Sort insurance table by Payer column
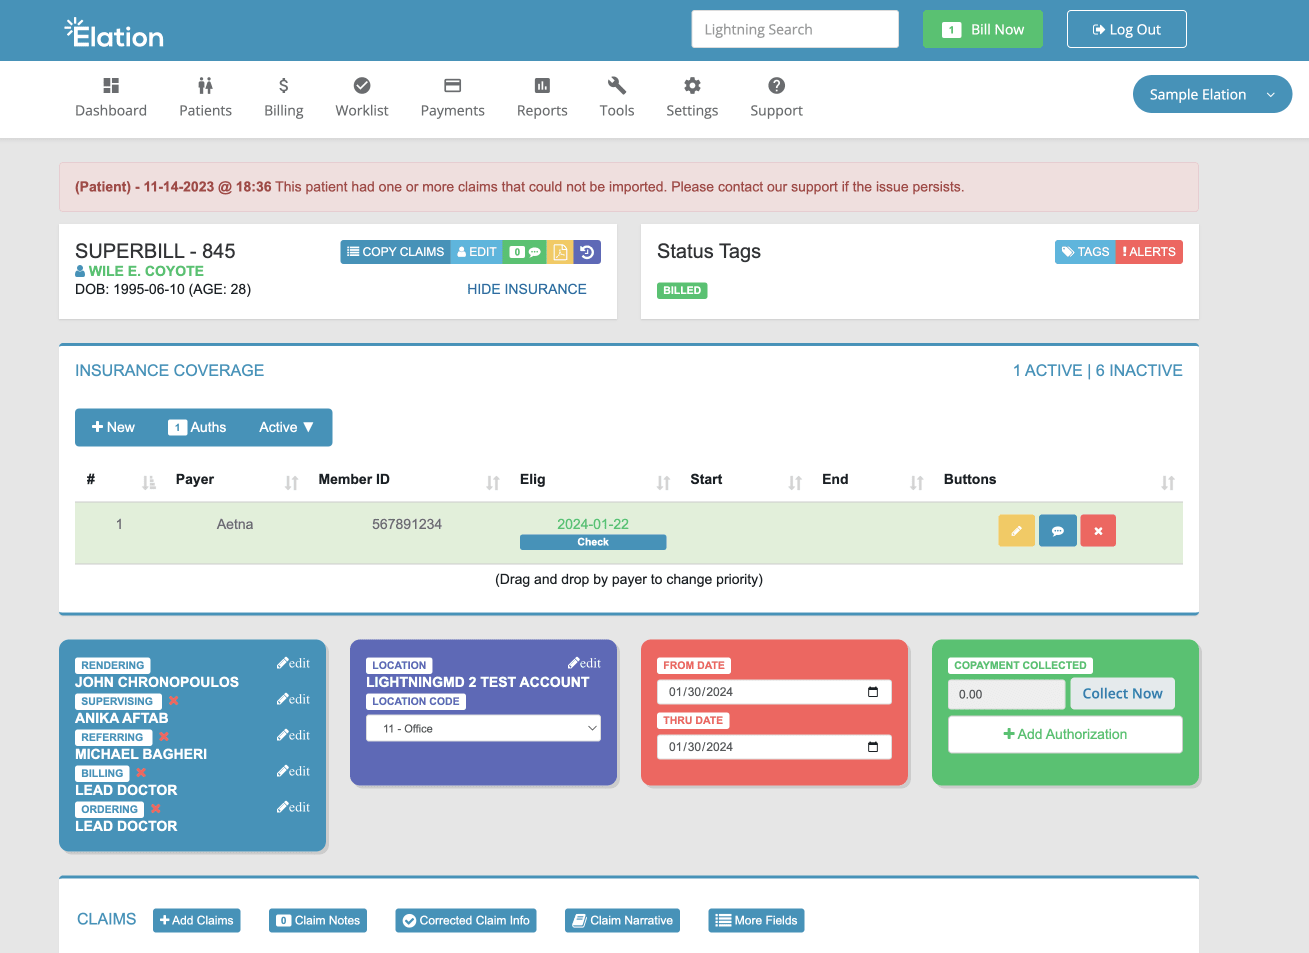This screenshot has height=953, width=1309. [x=291, y=483]
